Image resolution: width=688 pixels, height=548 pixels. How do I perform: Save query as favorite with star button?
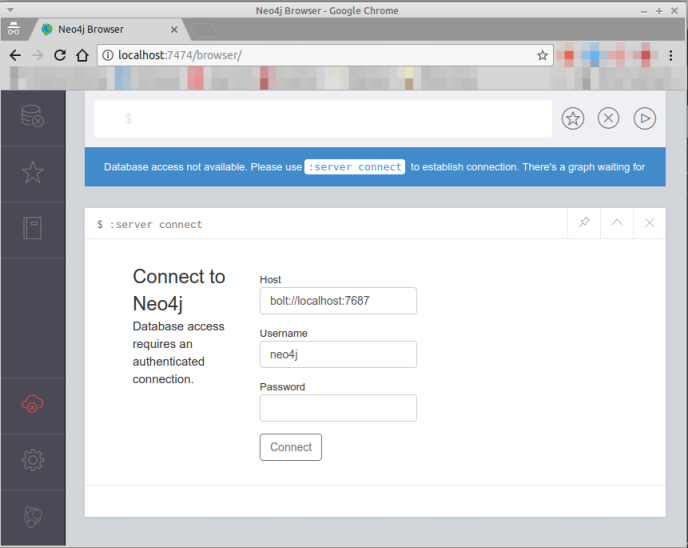click(x=573, y=118)
